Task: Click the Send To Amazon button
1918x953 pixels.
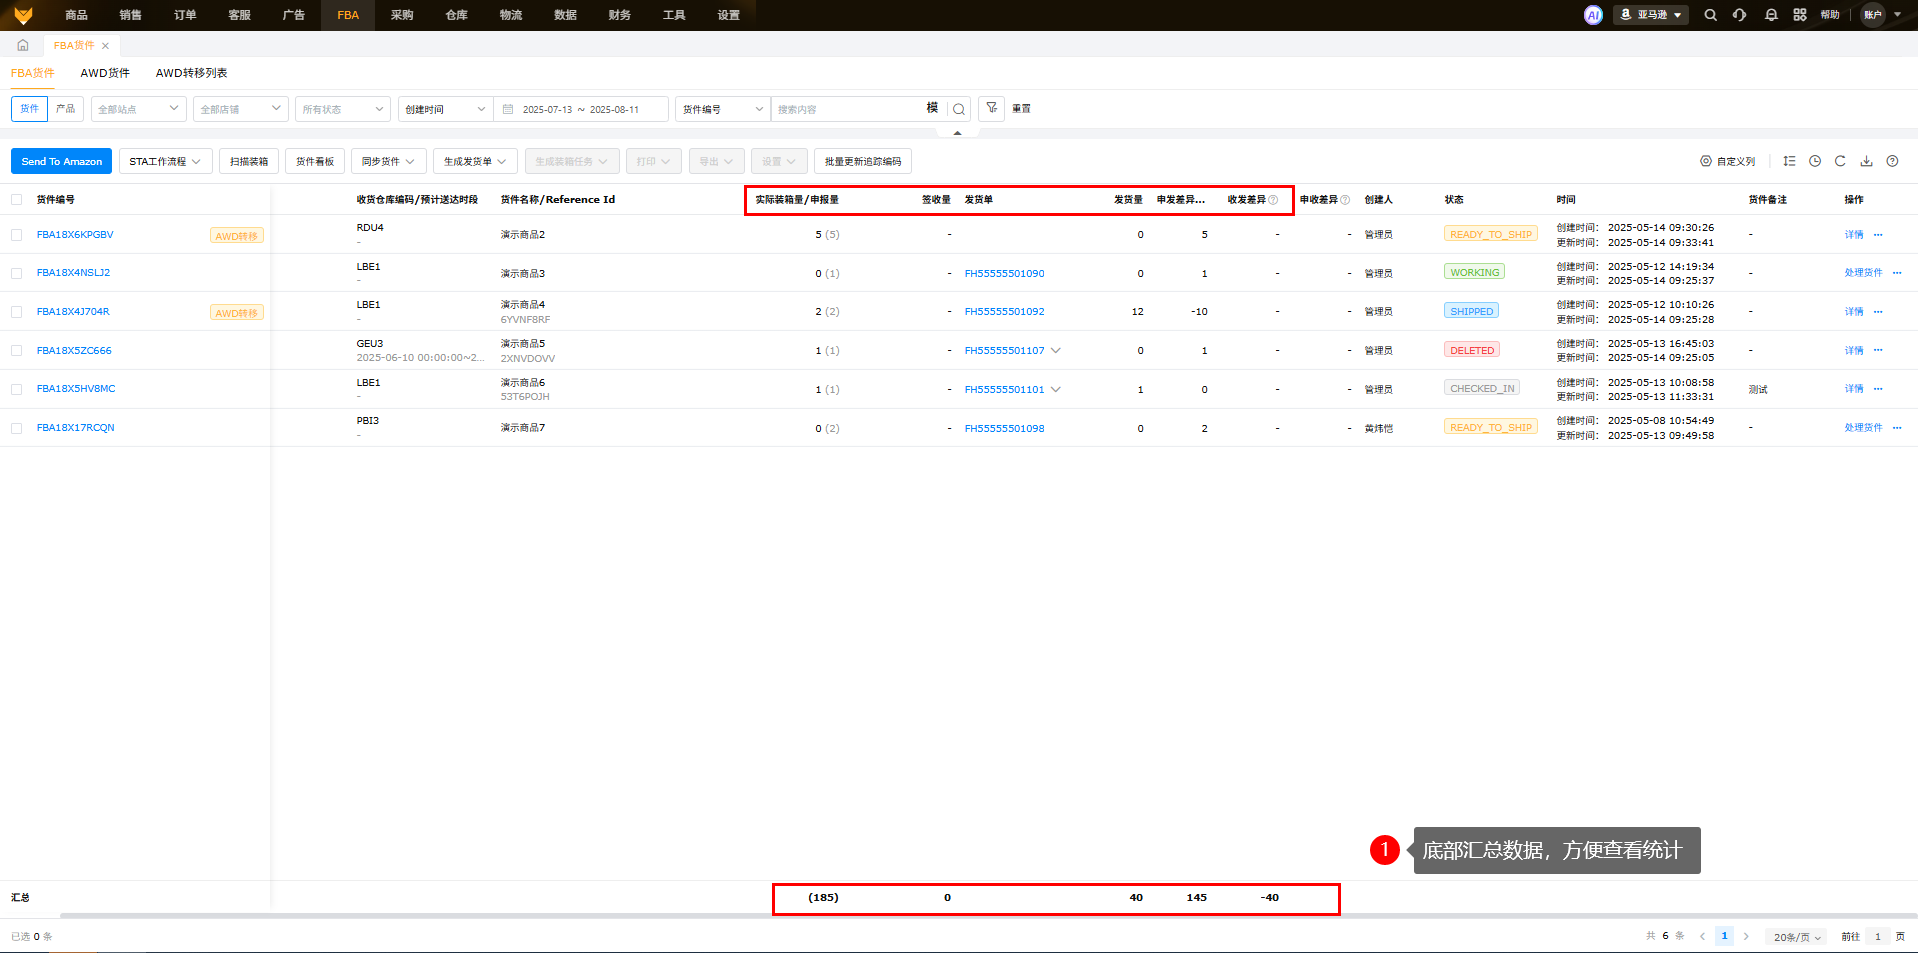Action: 61,161
